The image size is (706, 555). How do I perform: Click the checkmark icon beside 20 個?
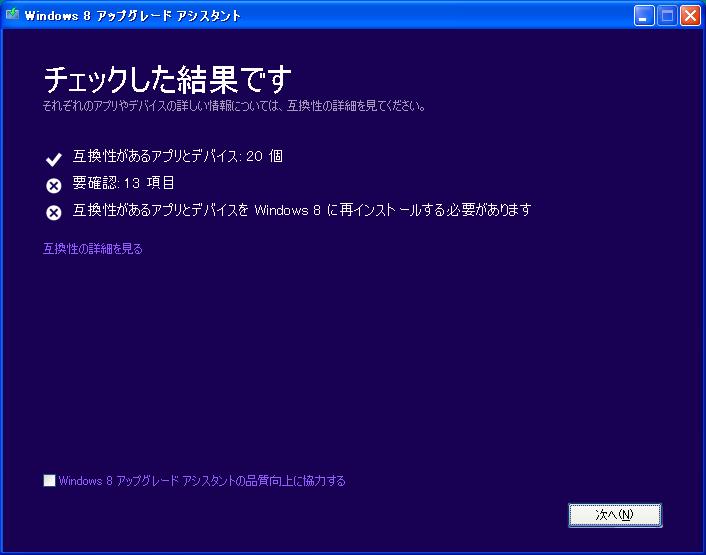[x=54, y=159]
